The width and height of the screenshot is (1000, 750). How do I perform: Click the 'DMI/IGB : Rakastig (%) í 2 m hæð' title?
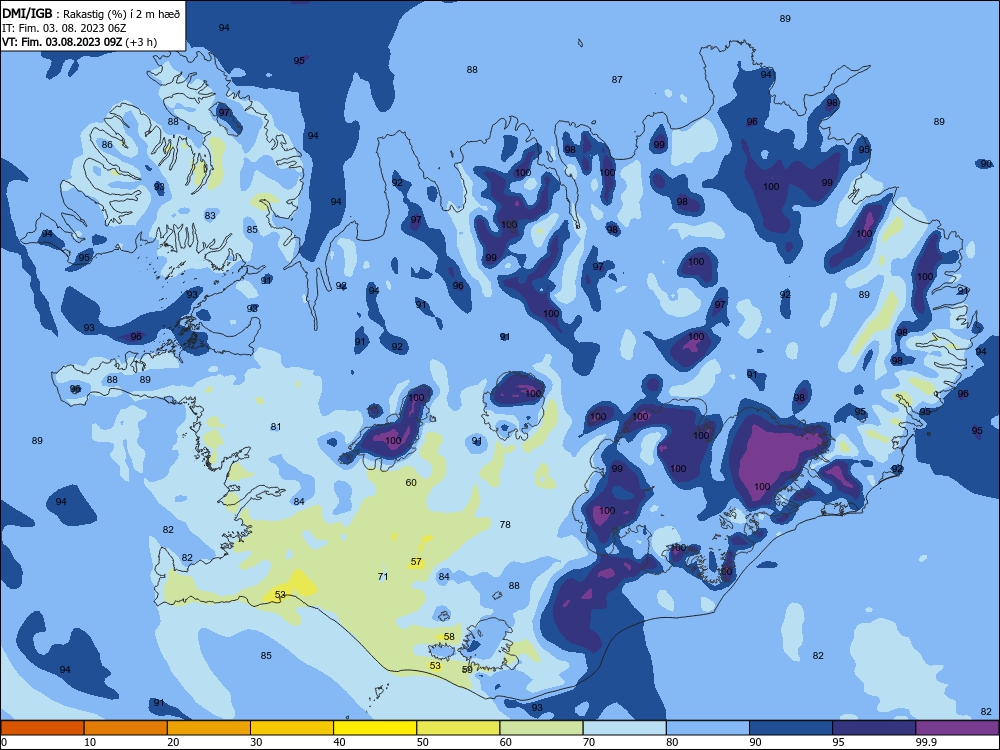91,13
